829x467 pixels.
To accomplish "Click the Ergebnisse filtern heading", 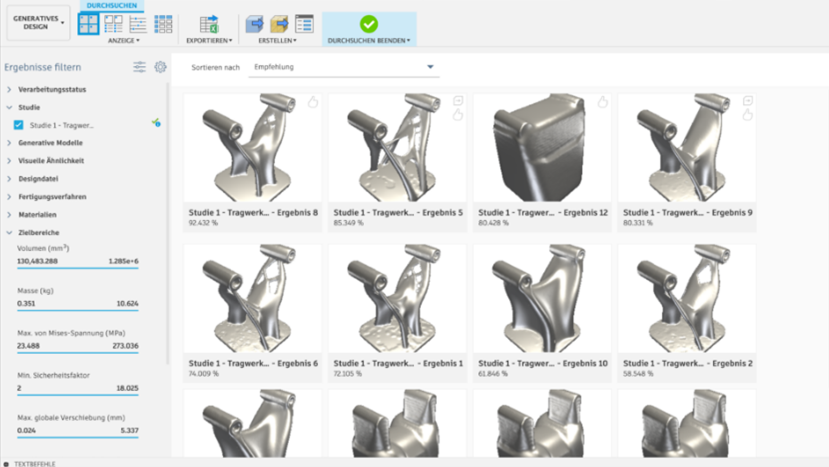I will pos(43,67).
